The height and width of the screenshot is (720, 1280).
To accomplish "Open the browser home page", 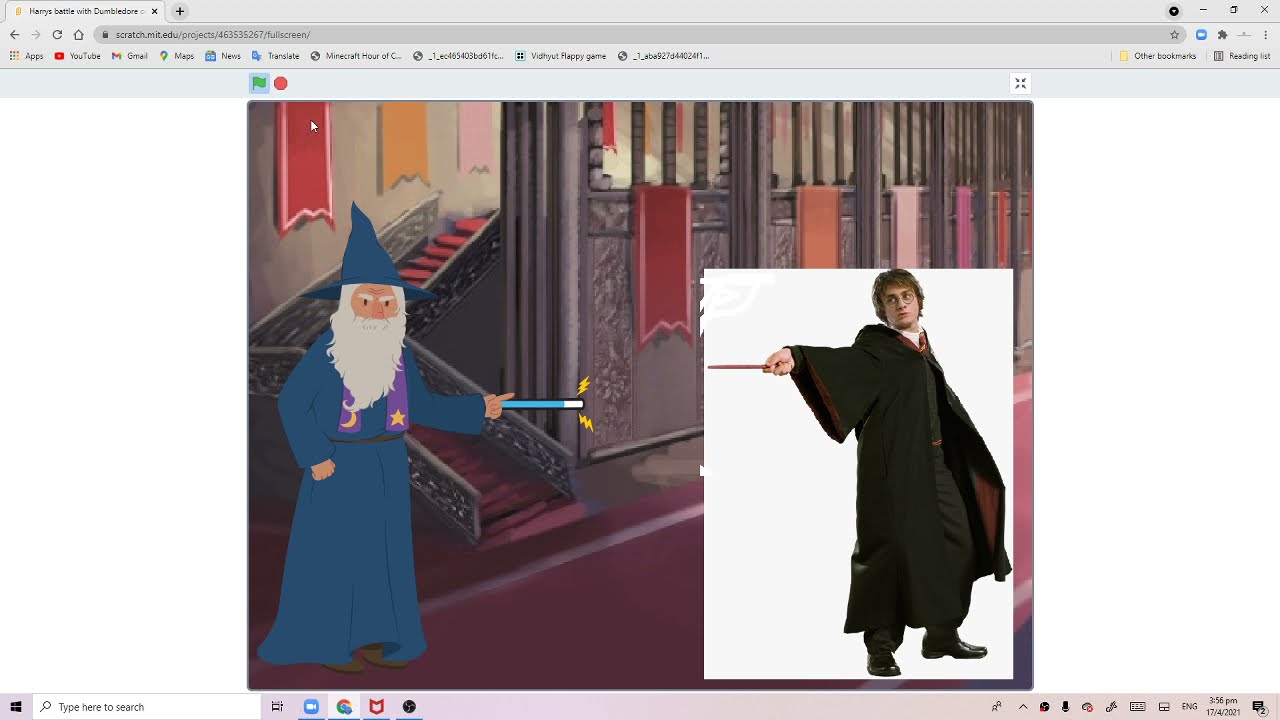I will (x=78, y=34).
